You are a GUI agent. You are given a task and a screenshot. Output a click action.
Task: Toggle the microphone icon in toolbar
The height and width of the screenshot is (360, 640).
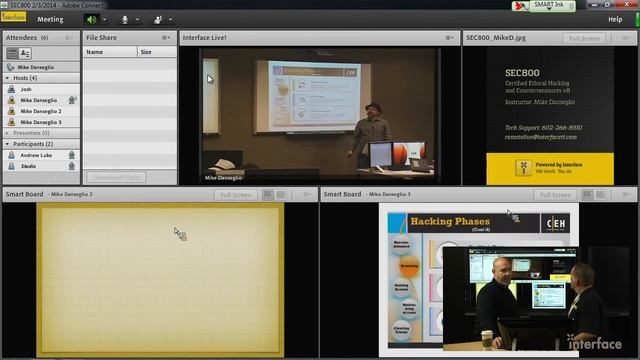pyautogui.click(x=125, y=19)
